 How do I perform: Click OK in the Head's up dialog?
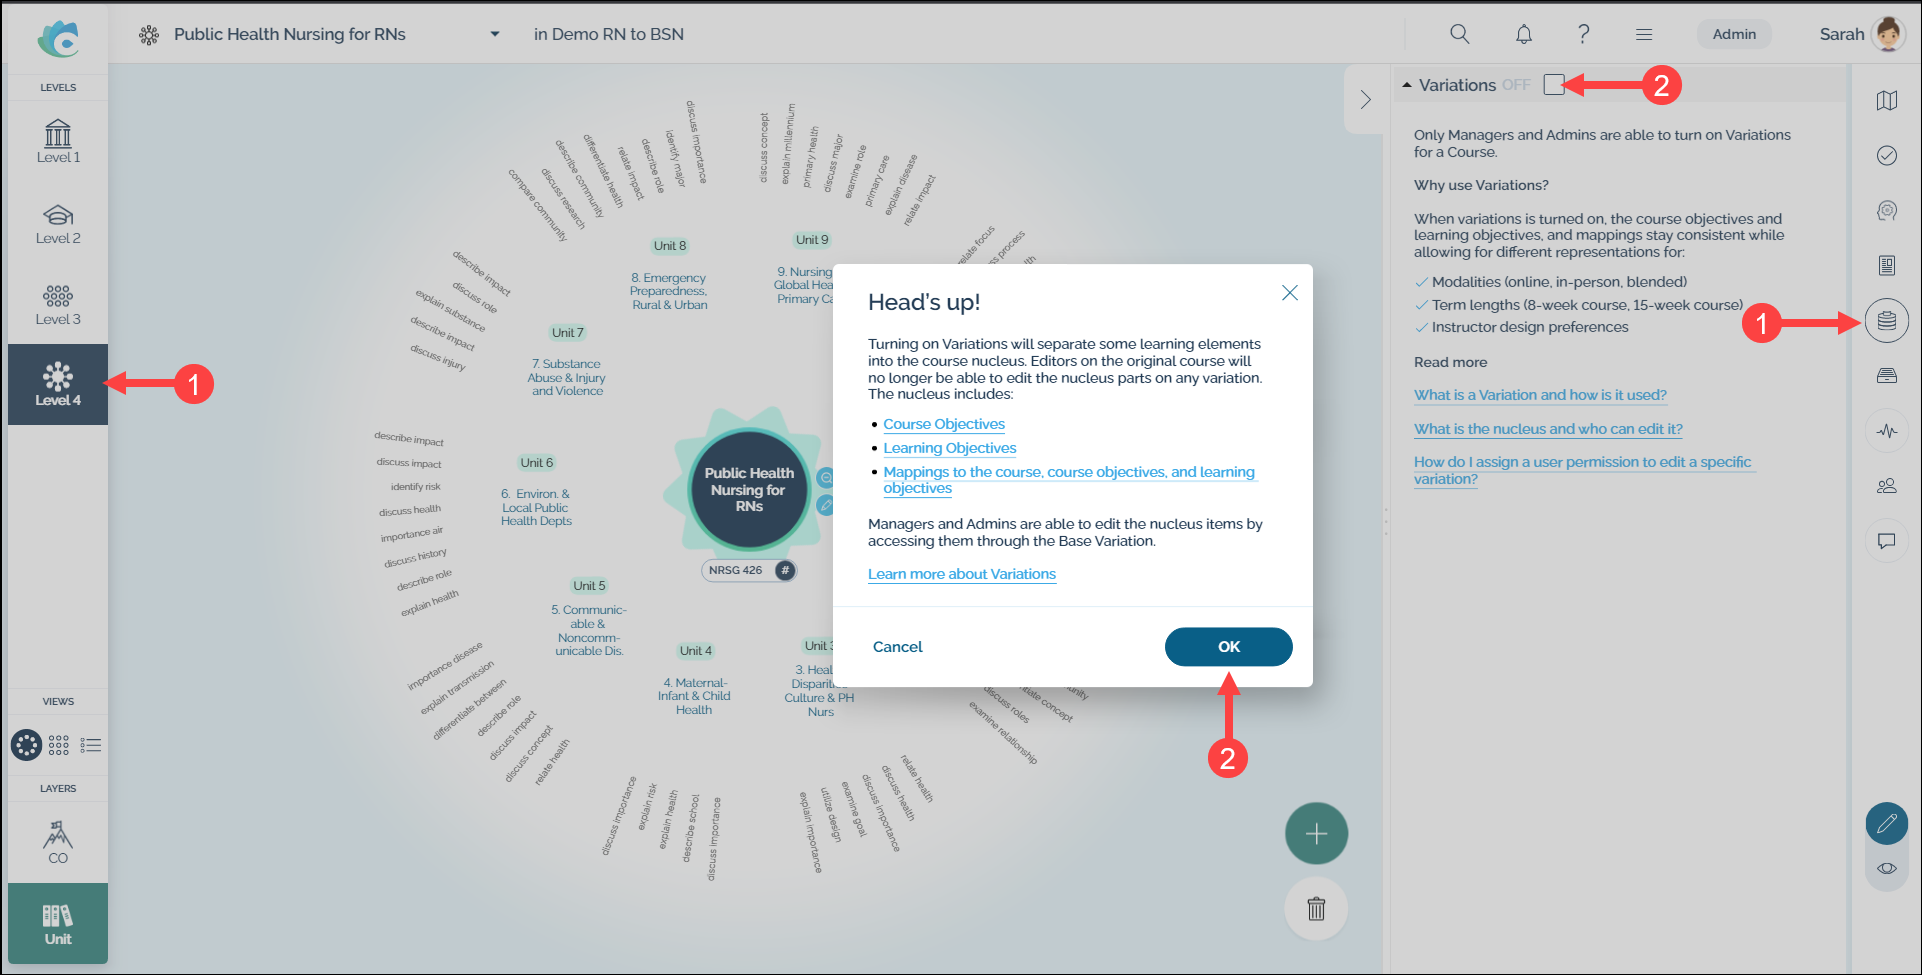(x=1228, y=647)
